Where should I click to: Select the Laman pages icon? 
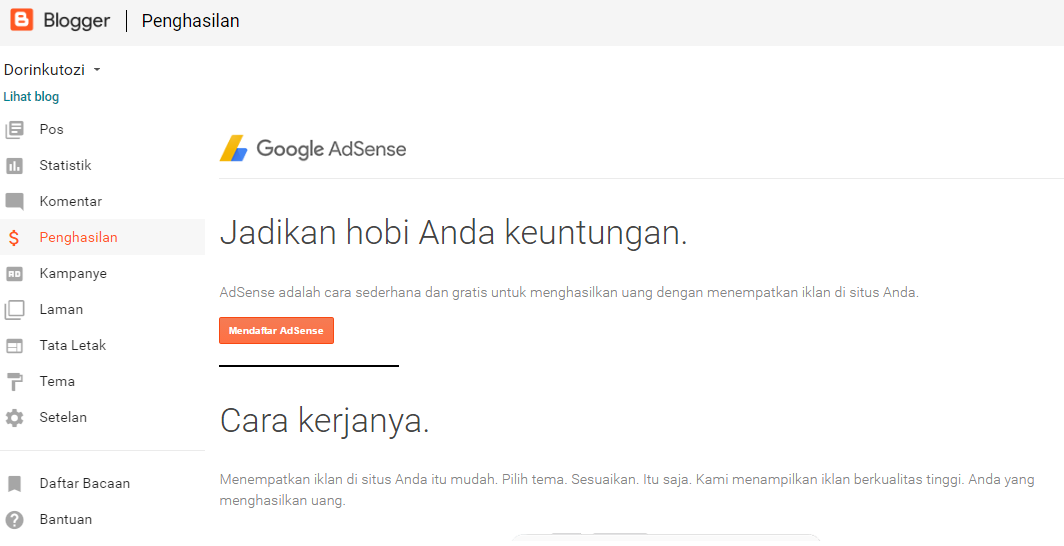point(14,310)
